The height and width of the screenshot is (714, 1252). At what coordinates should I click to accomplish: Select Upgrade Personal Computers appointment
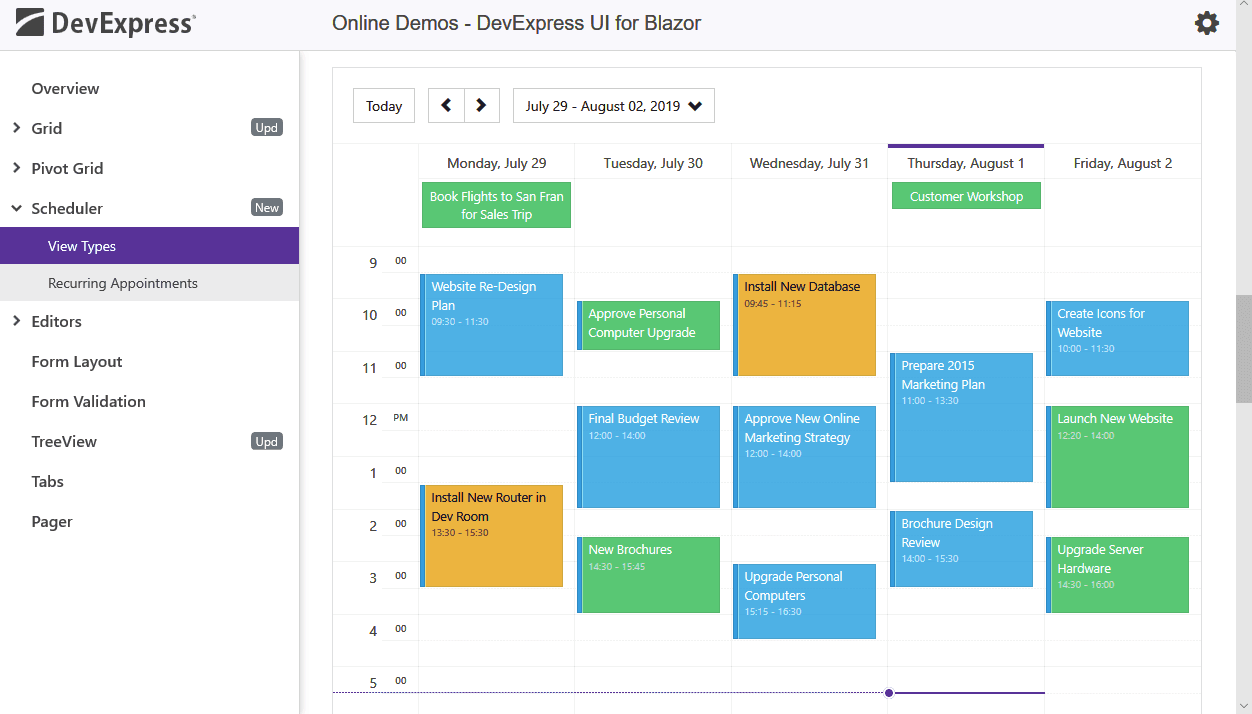(x=804, y=601)
